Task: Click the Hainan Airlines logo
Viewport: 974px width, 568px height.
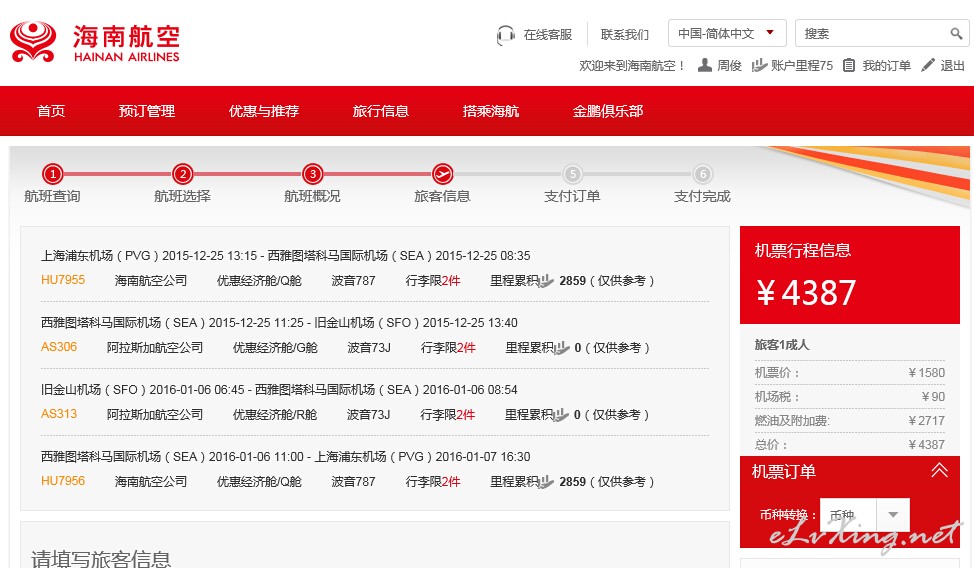Action: pos(94,42)
